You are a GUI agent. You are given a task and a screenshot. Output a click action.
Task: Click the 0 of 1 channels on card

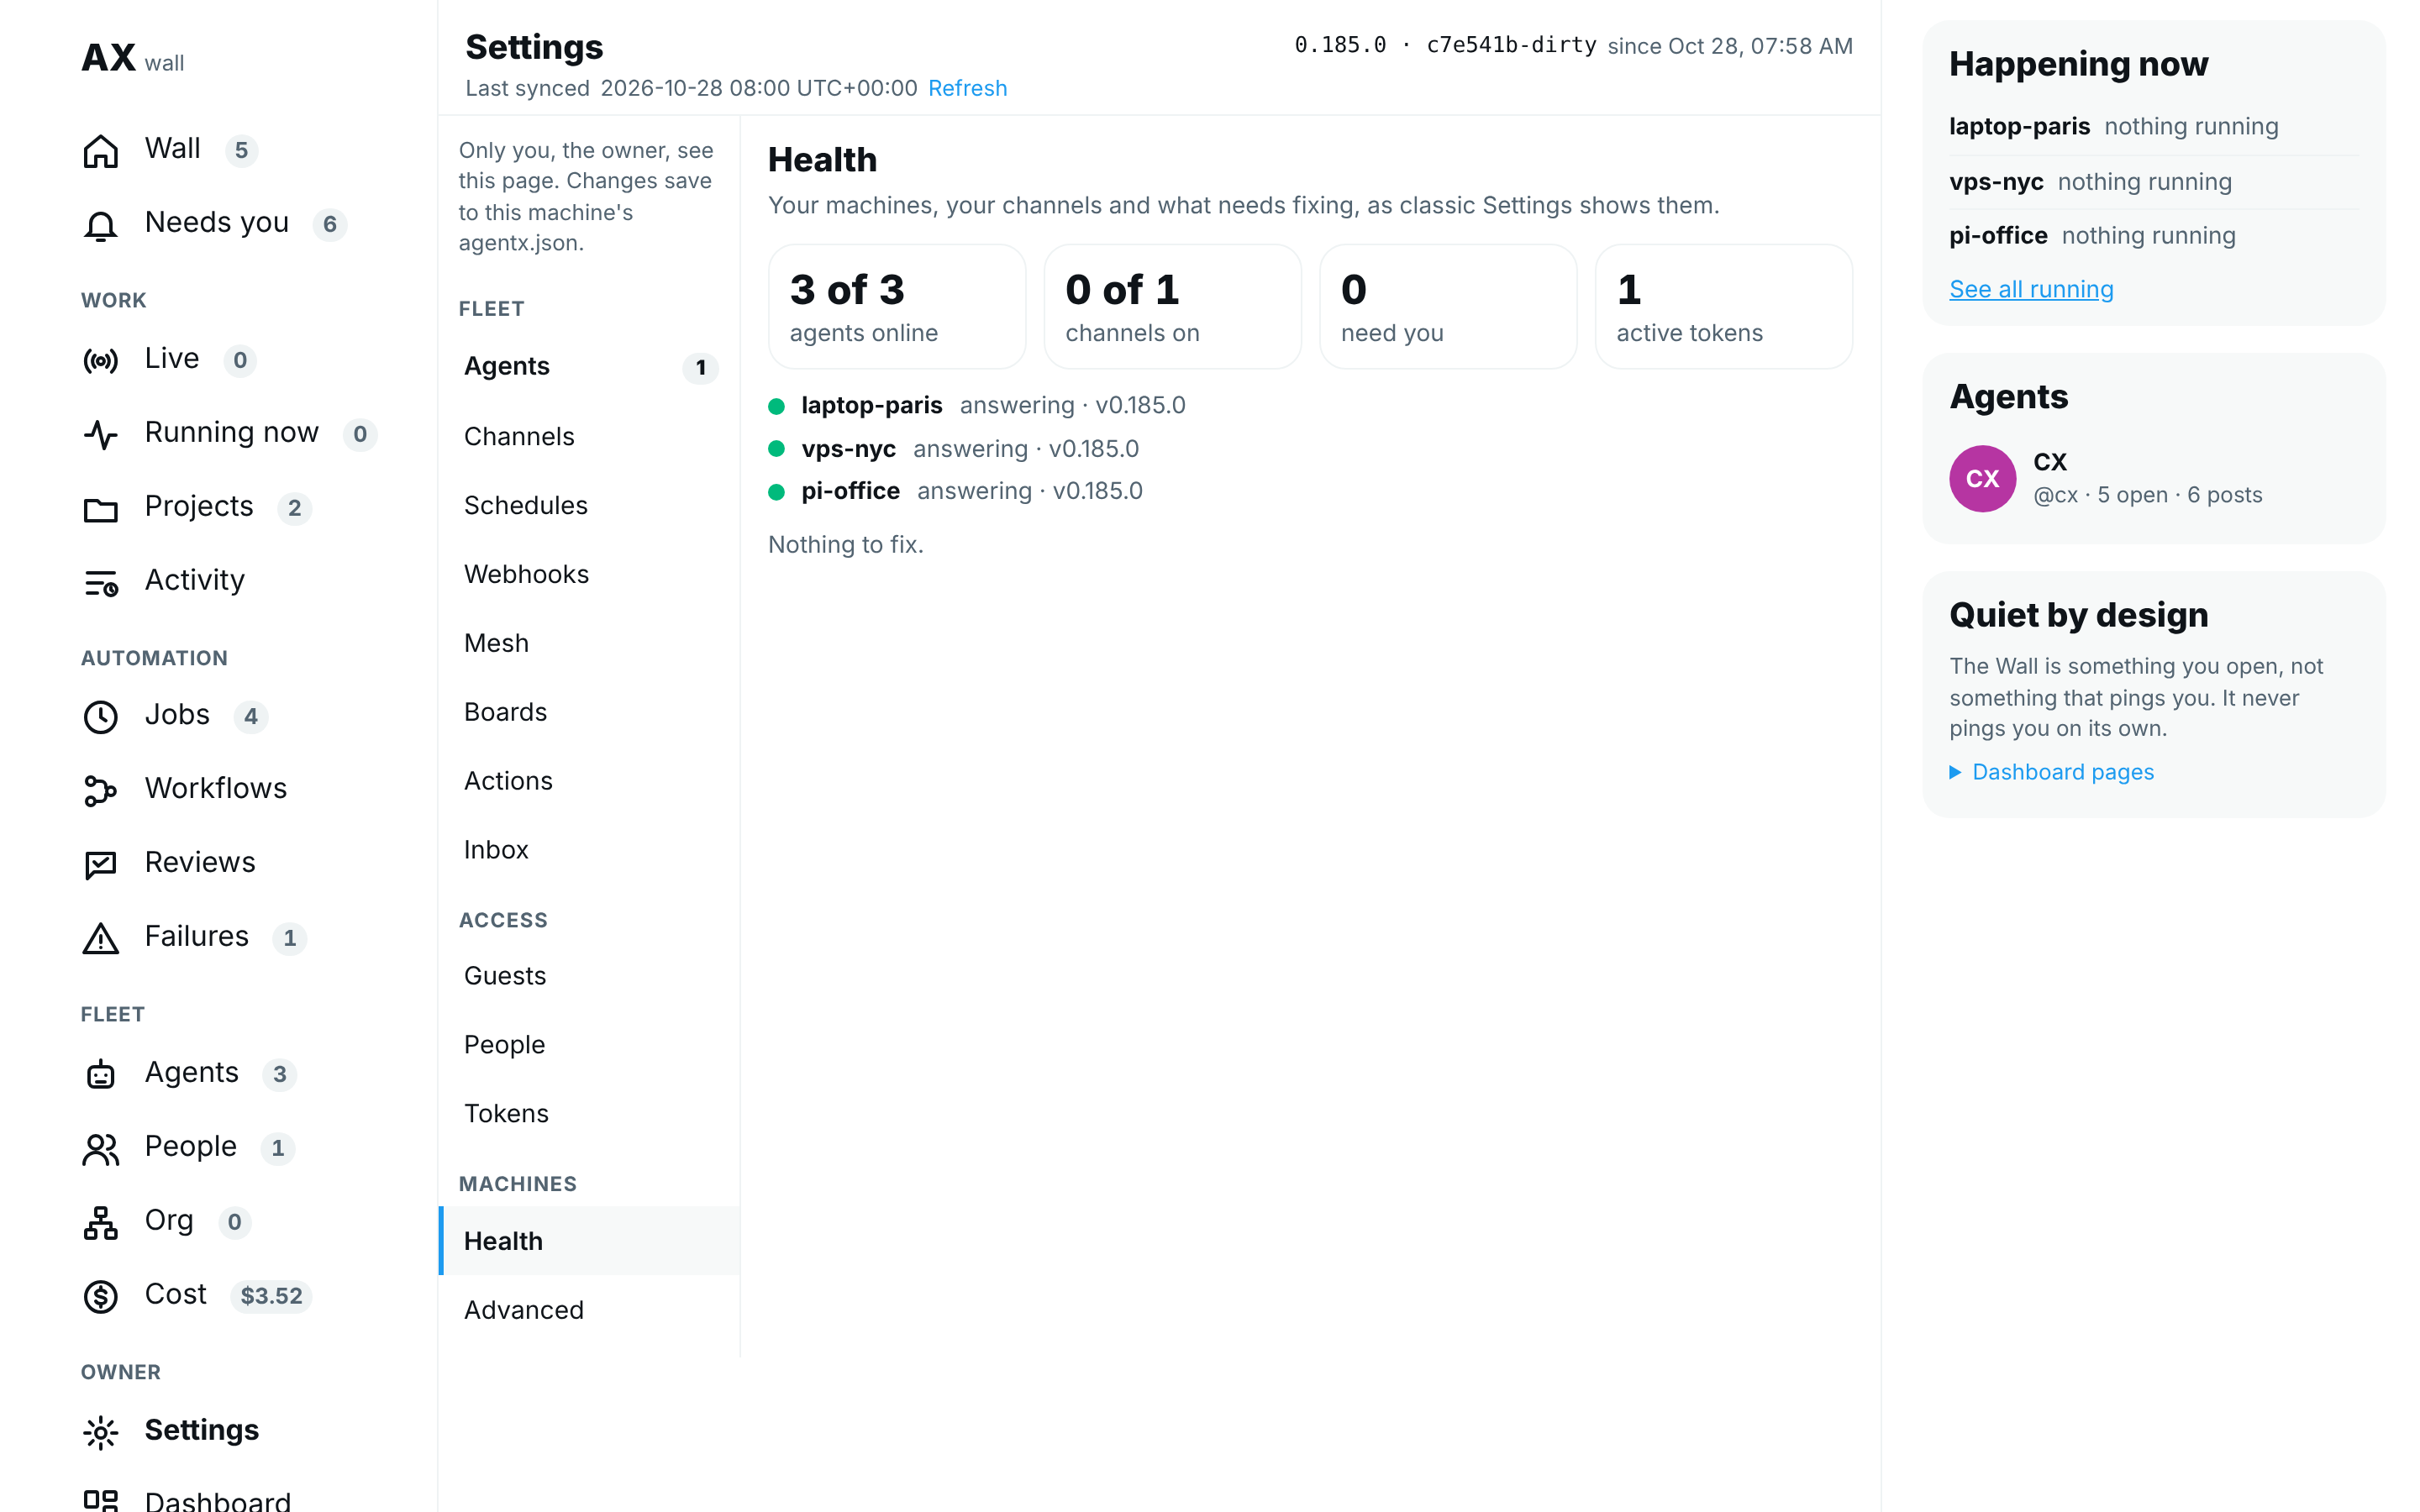click(x=1172, y=307)
